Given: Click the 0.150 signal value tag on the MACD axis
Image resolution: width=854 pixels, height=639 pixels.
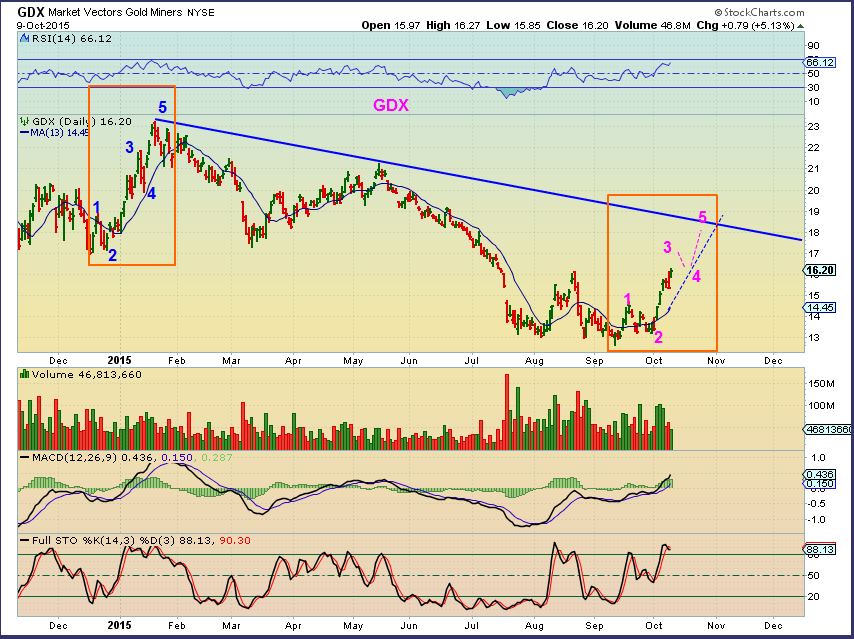Looking at the screenshot, I should coord(819,484).
